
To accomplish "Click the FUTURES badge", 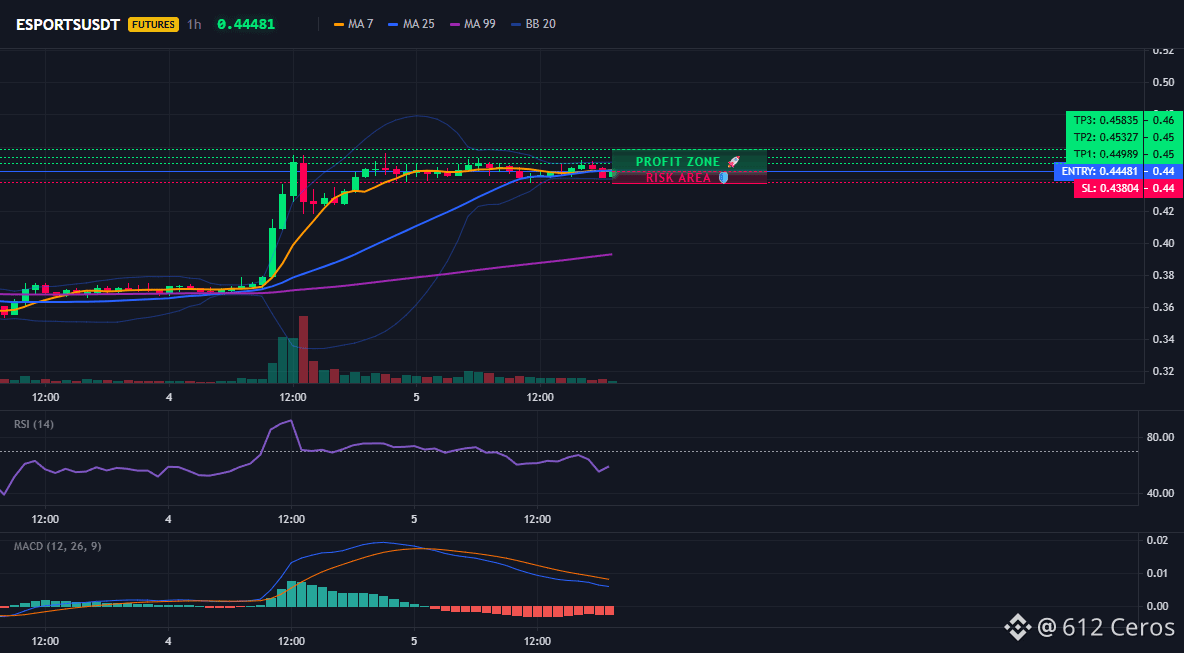I will (x=153, y=24).
